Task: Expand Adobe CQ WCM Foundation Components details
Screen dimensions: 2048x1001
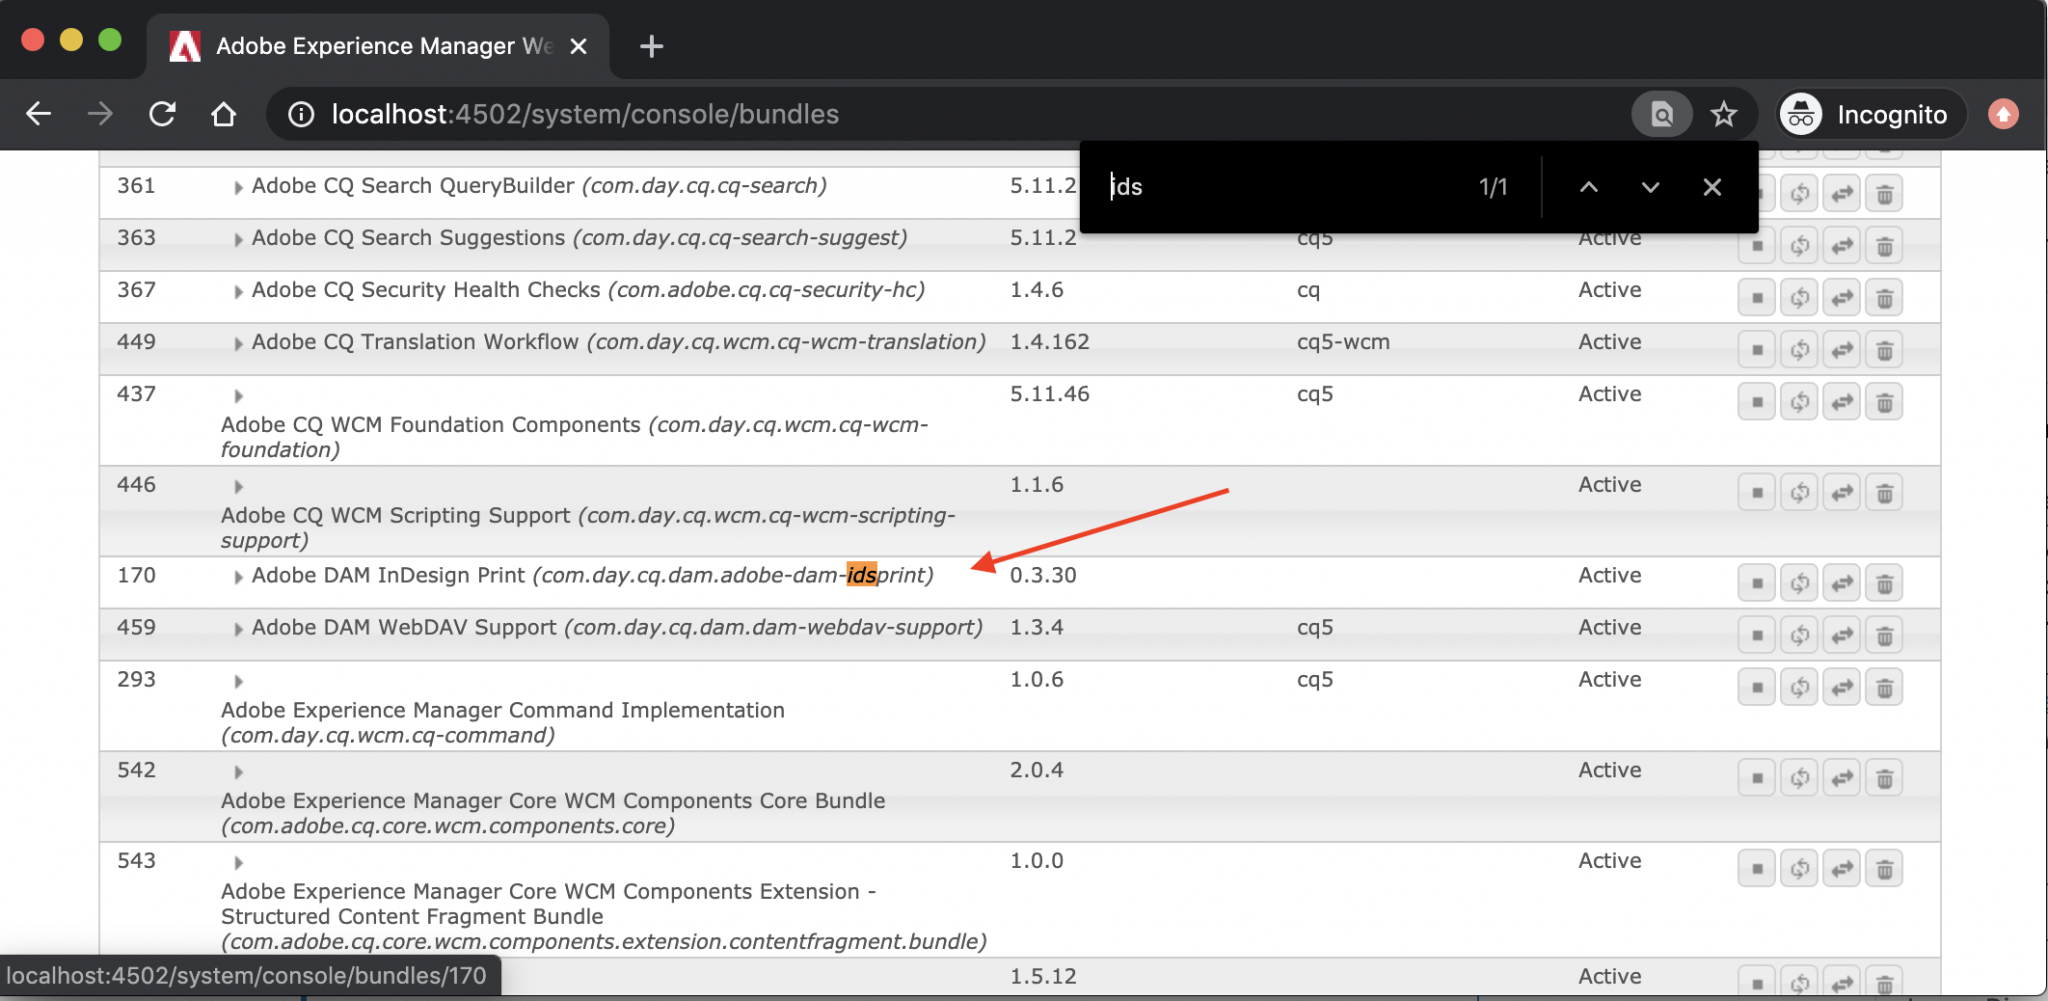Action: click(238, 394)
